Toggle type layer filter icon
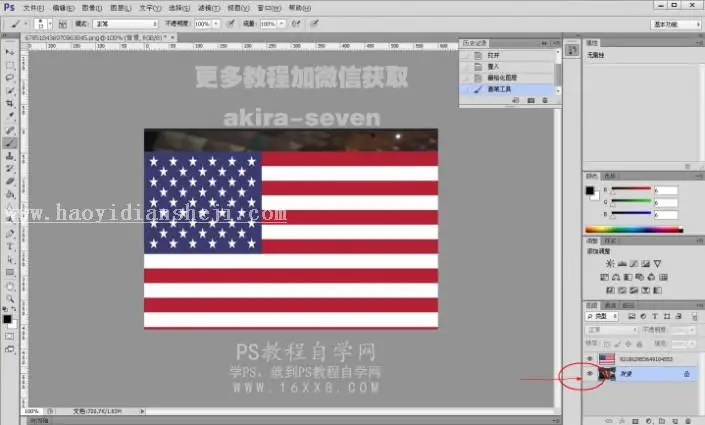 click(655, 317)
